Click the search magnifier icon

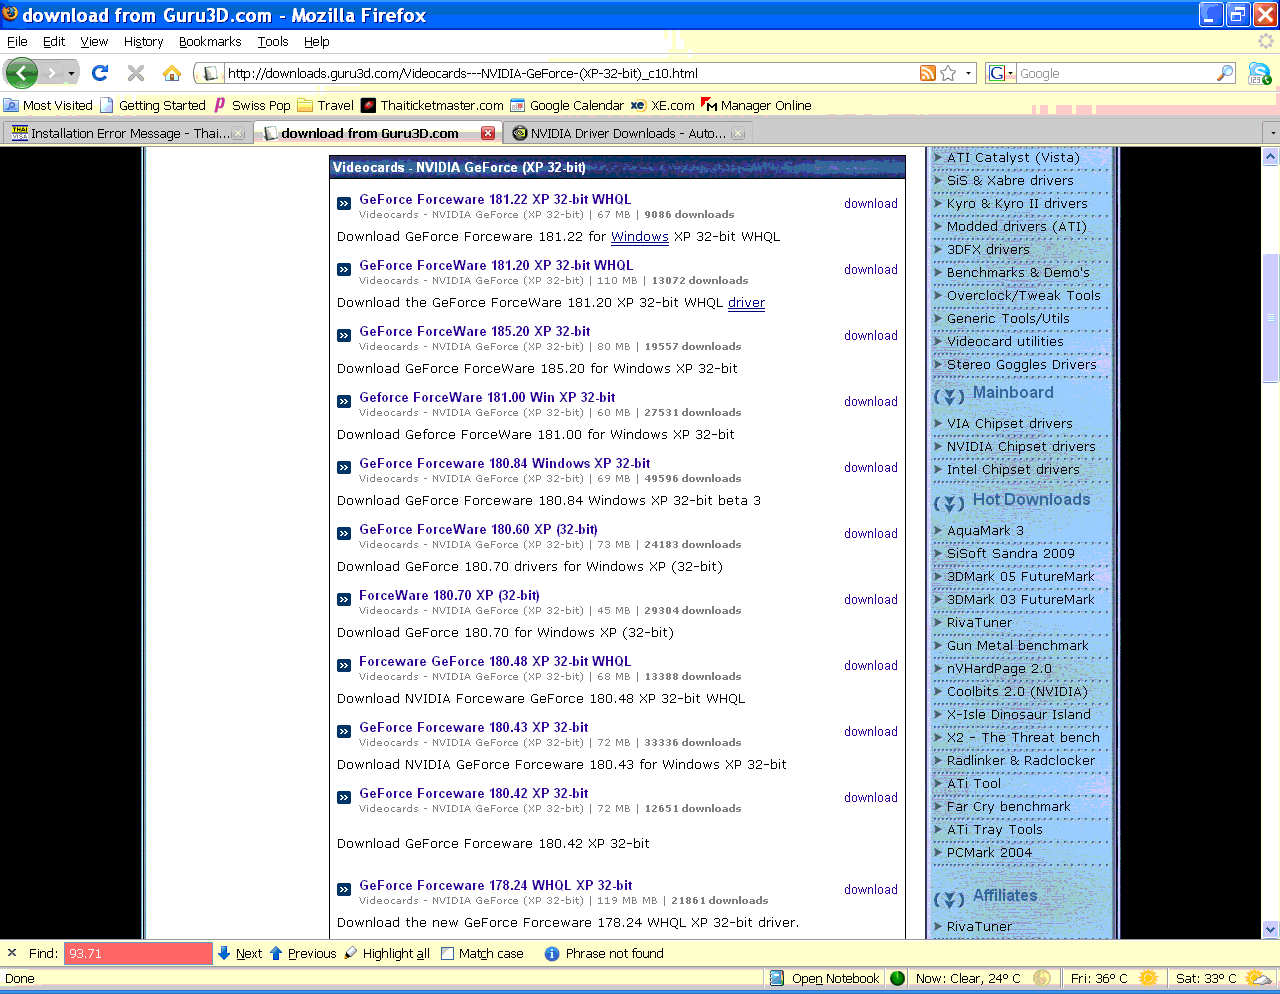click(1225, 73)
